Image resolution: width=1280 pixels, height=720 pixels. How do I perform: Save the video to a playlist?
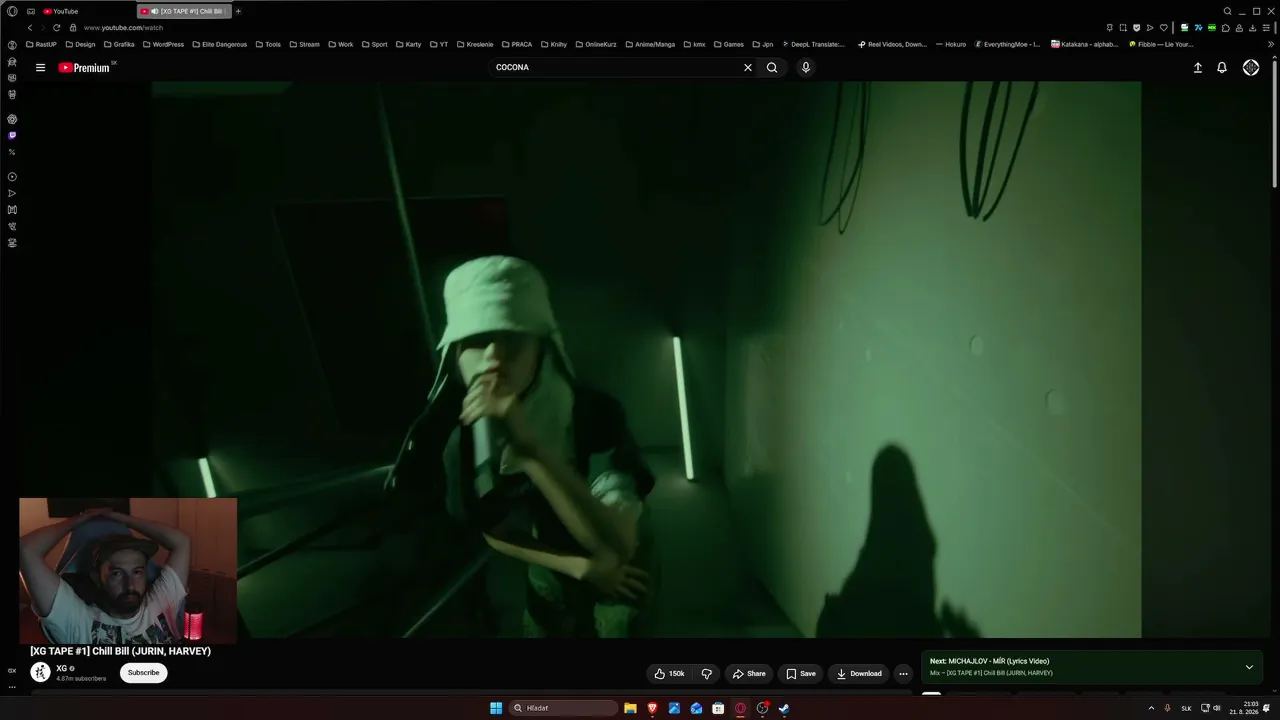pyautogui.click(x=800, y=674)
